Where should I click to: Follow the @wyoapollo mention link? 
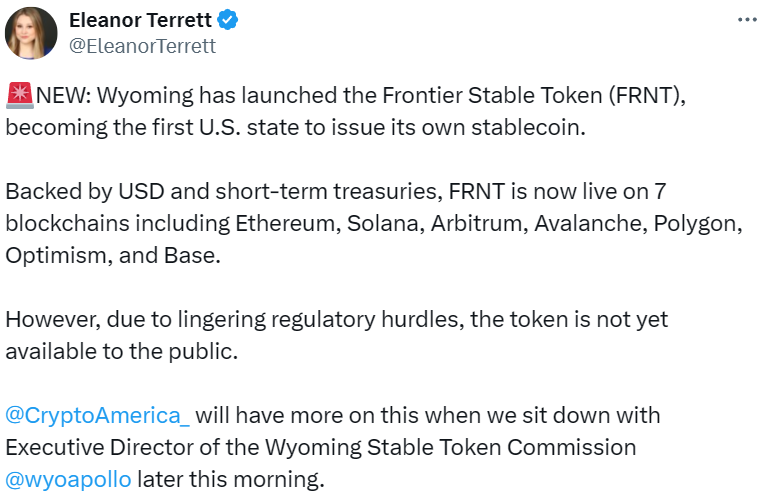pyautogui.click(x=68, y=479)
